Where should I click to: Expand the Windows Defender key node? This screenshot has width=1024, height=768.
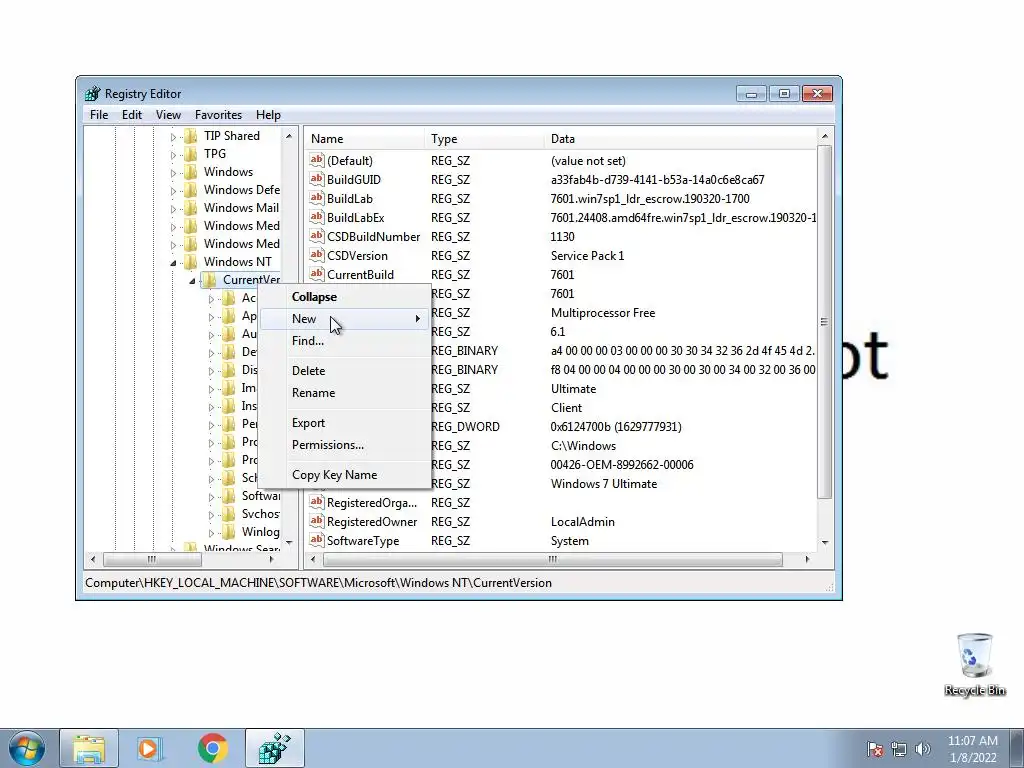click(x=173, y=191)
